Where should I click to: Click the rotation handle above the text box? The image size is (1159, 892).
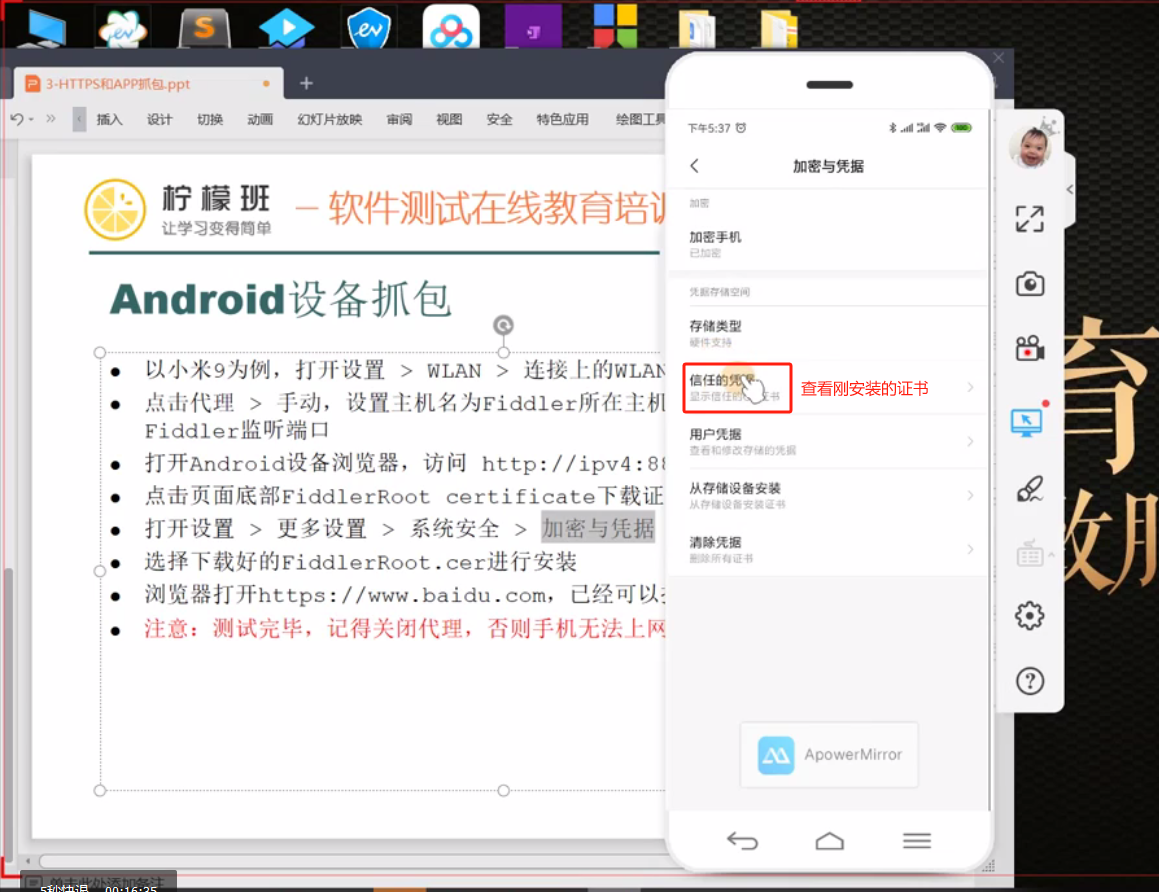(x=503, y=325)
